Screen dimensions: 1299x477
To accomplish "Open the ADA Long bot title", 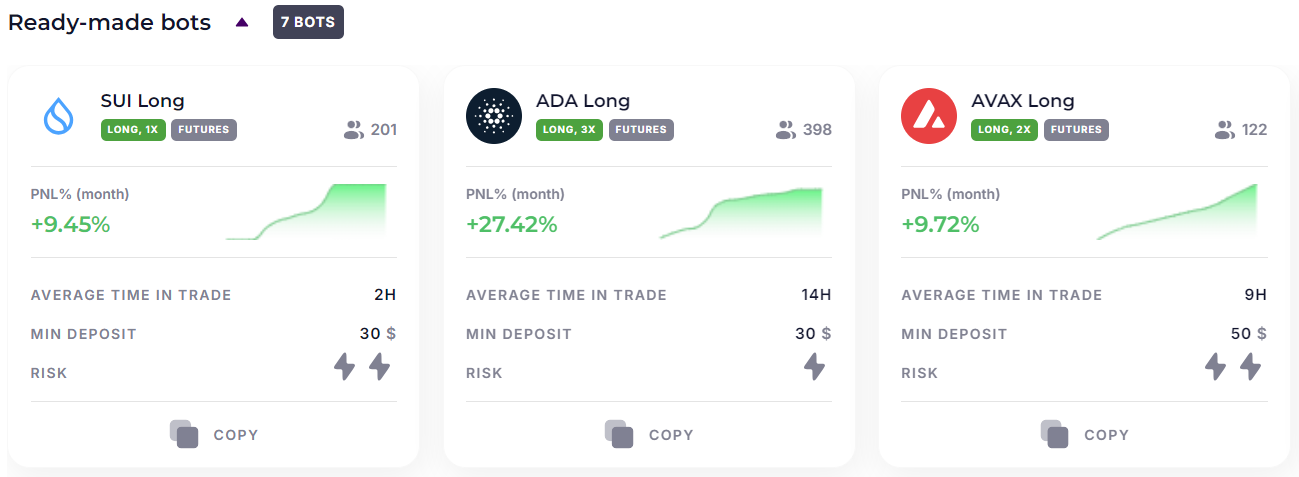I will coord(583,100).
